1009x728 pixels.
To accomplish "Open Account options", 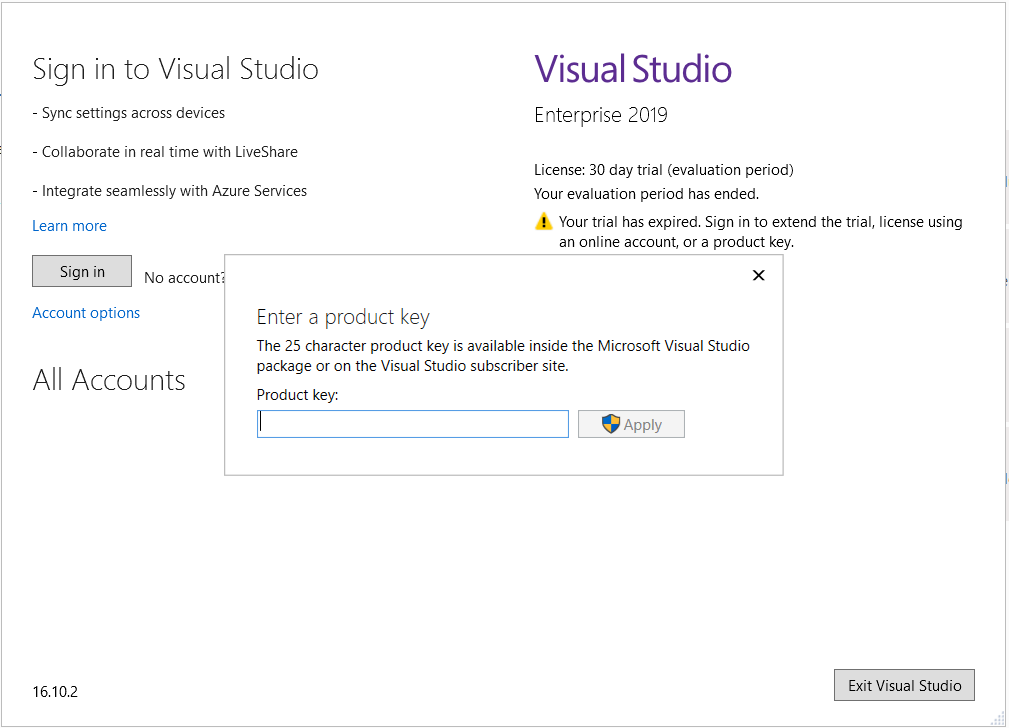I will [x=86, y=312].
